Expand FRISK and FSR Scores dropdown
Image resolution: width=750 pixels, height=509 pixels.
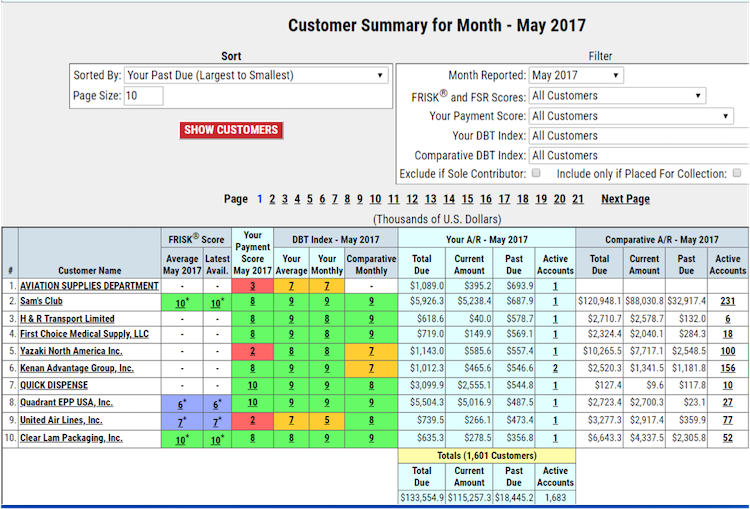click(617, 96)
